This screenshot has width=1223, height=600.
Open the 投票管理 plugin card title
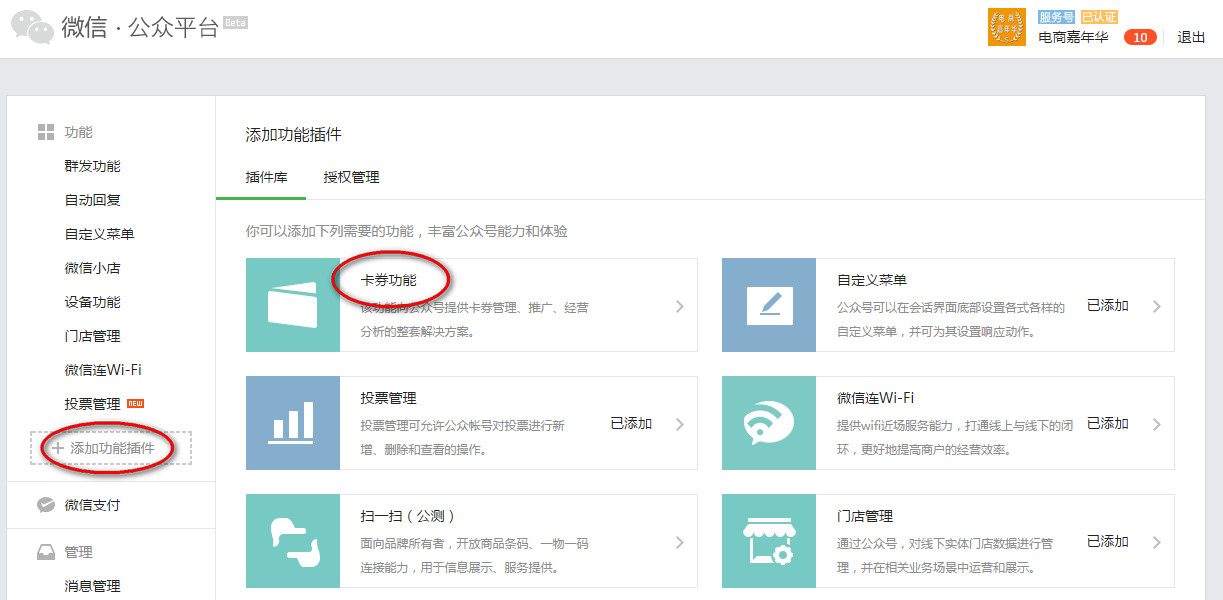pyautogui.click(x=389, y=398)
